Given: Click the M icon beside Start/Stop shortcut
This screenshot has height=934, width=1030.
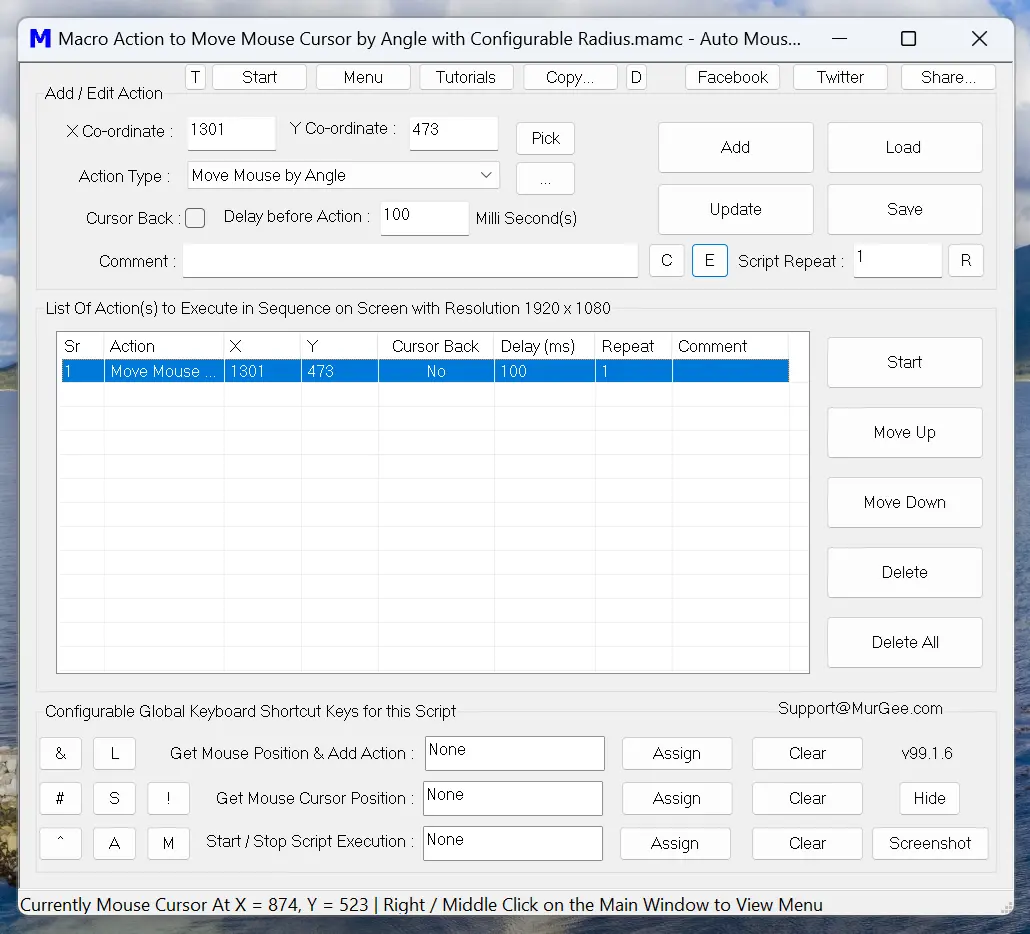Looking at the screenshot, I should click(168, 843).
